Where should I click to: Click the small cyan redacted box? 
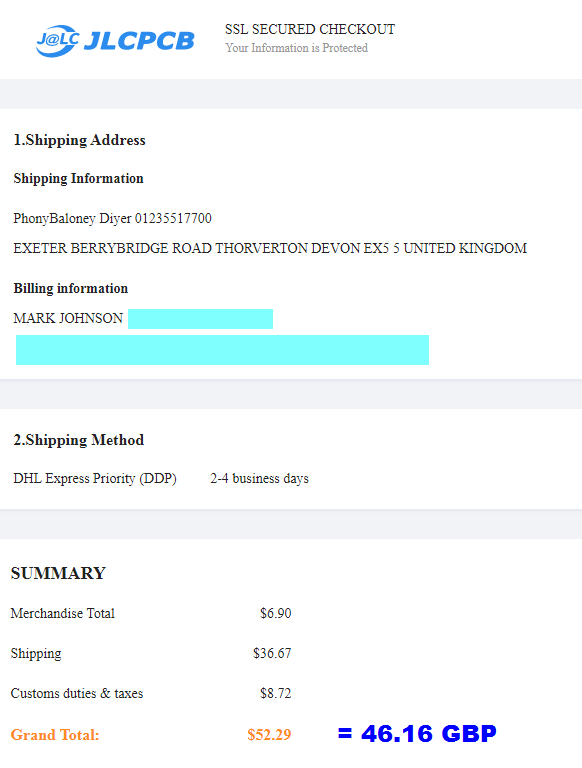(x=200, y=319)
